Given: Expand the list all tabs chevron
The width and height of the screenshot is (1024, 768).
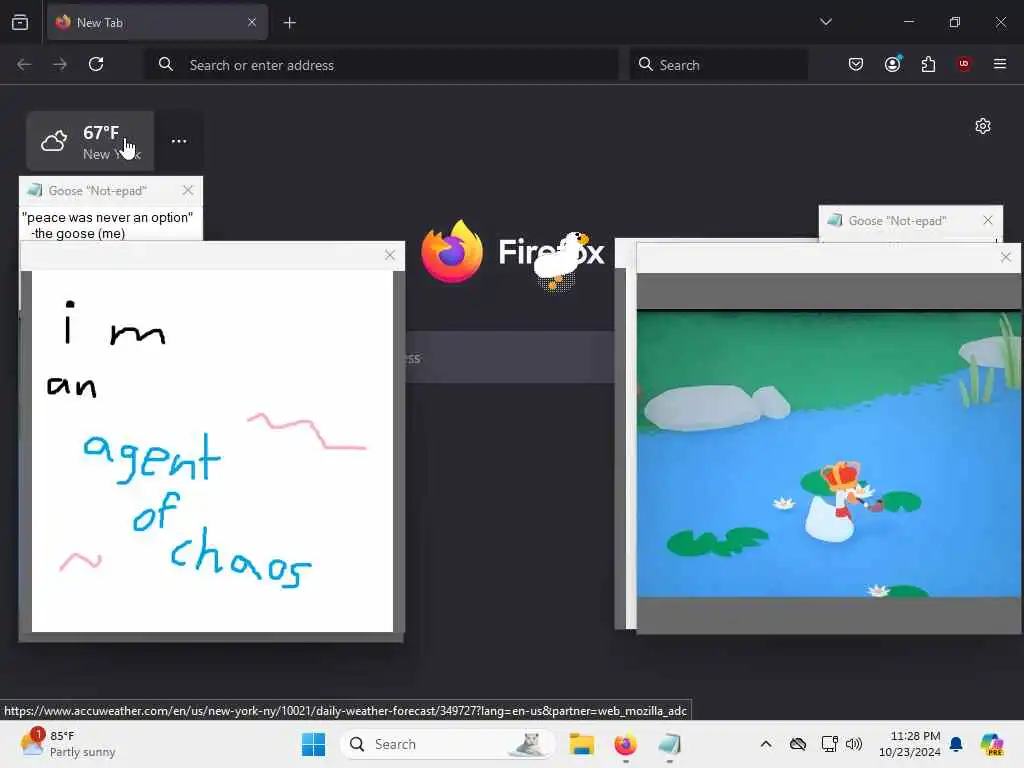Looking at the screenshot, I should [x=825, y=22].
